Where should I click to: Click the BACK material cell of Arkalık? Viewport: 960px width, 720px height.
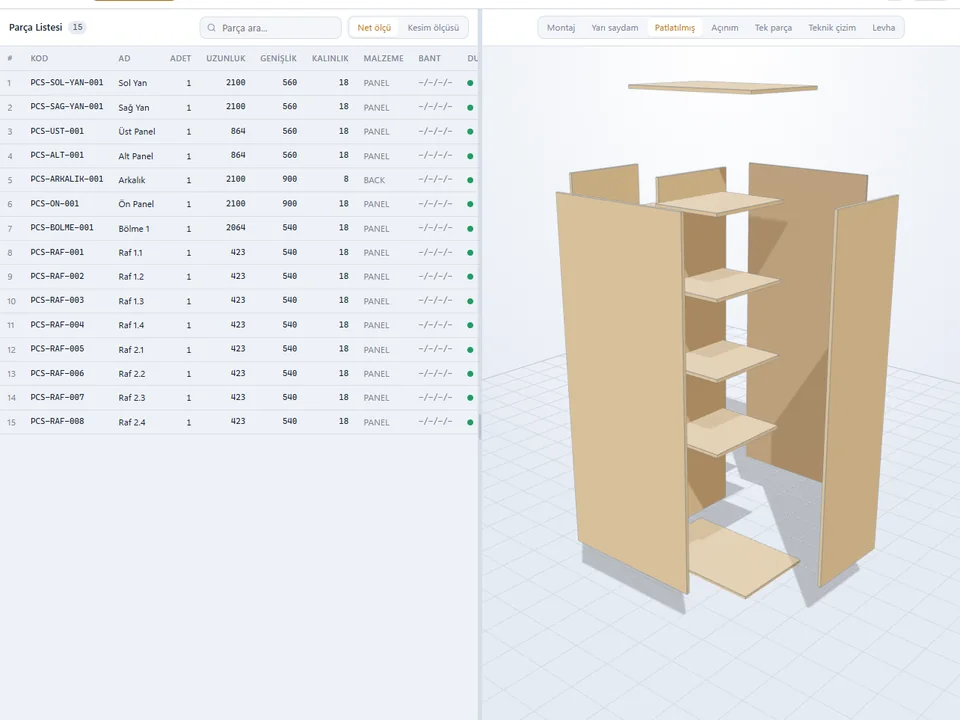pos(374,180)
